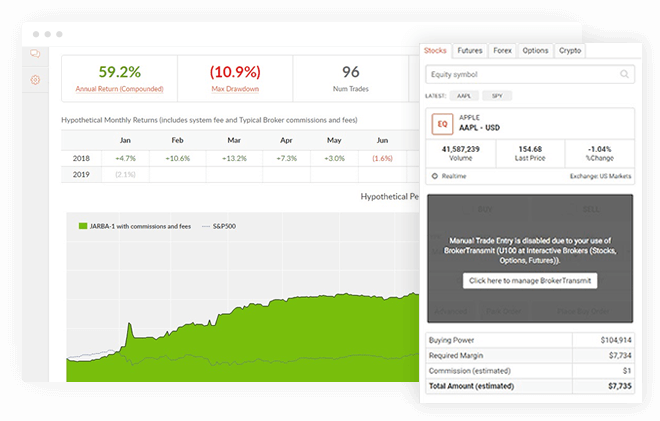Open the Crypto tab
This screenshot has width=660, height=421.
coord(569,50)
